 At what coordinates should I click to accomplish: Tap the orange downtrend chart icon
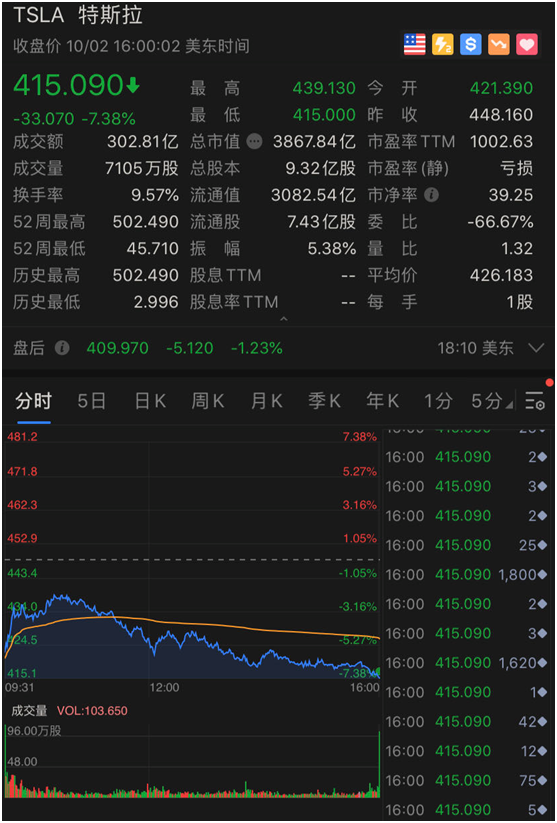coord(499,45)
